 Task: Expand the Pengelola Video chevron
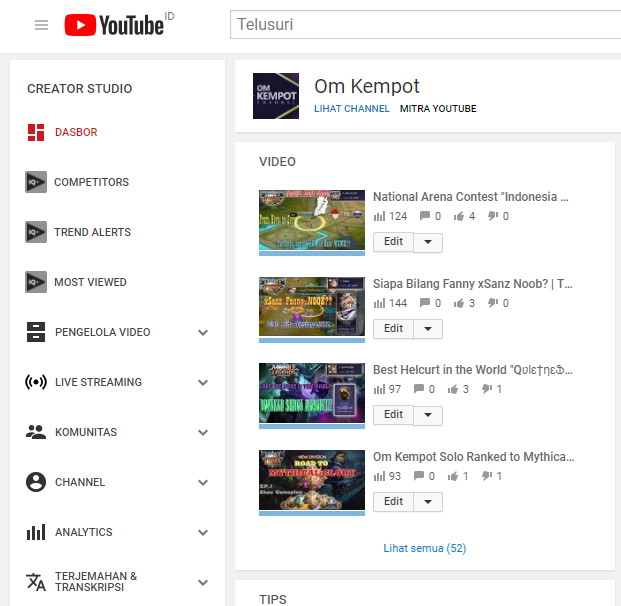(203, 332)
